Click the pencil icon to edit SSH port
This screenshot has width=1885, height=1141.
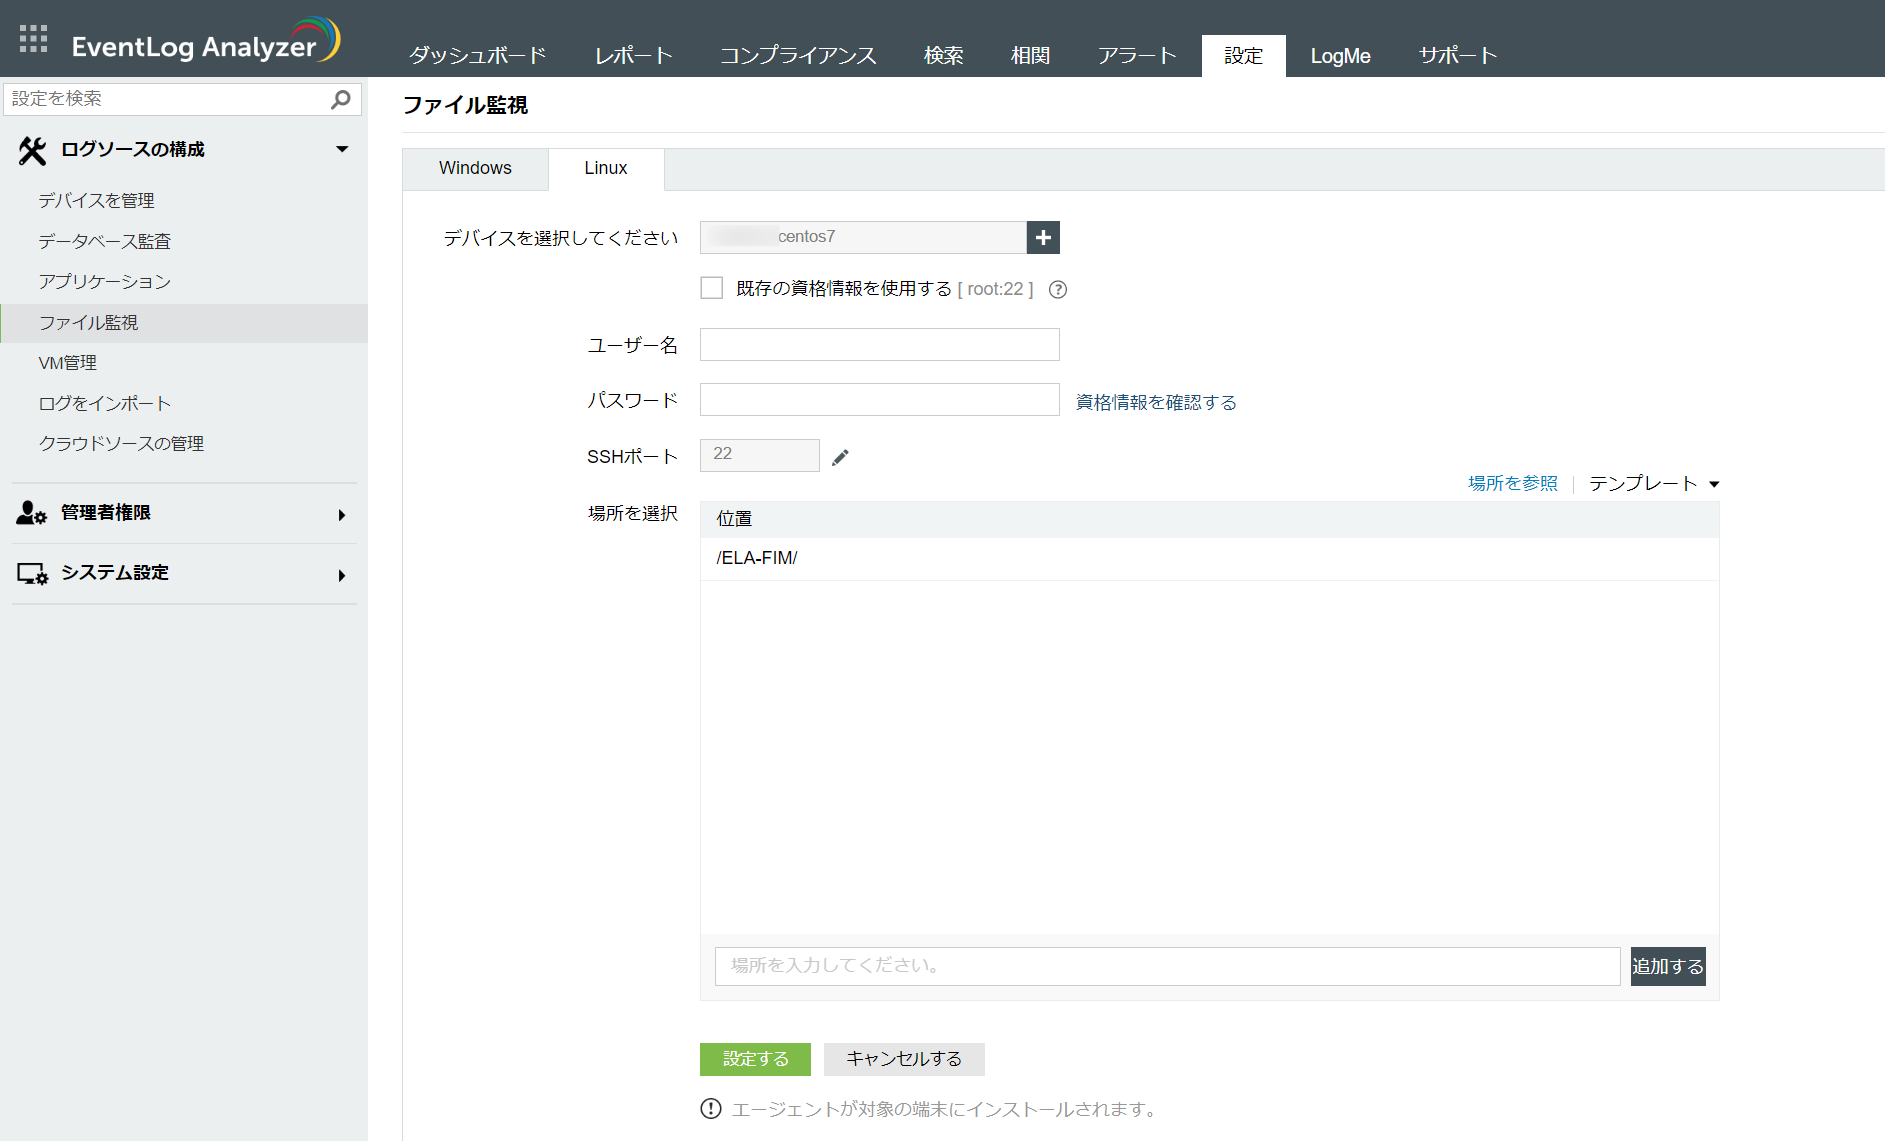tap(840, 457)
